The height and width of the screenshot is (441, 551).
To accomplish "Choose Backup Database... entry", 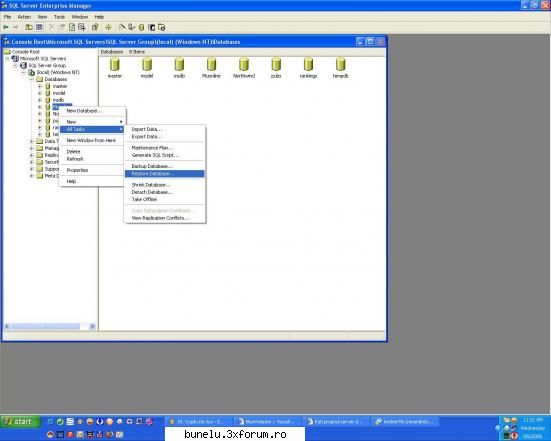I will coord(164,166).
